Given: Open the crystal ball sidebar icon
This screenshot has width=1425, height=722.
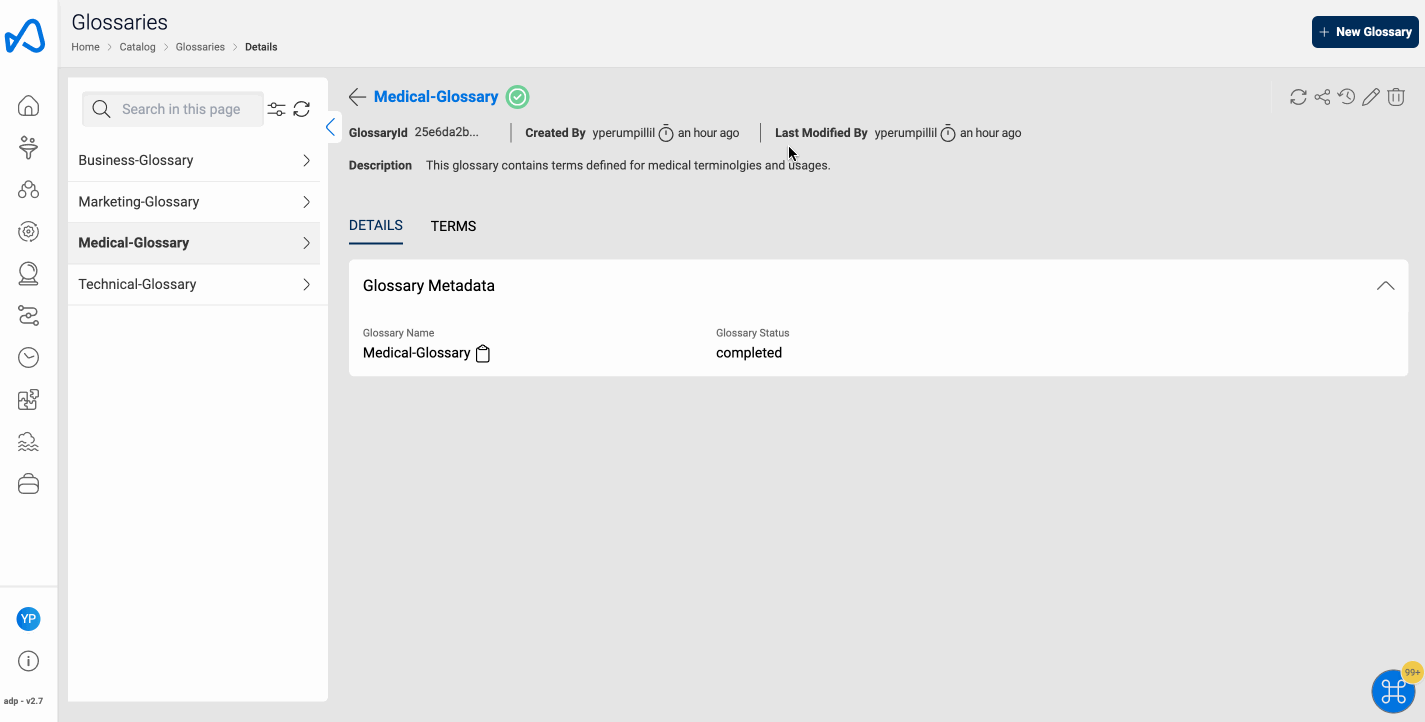Looking at the screenshot, I should 29,273.
